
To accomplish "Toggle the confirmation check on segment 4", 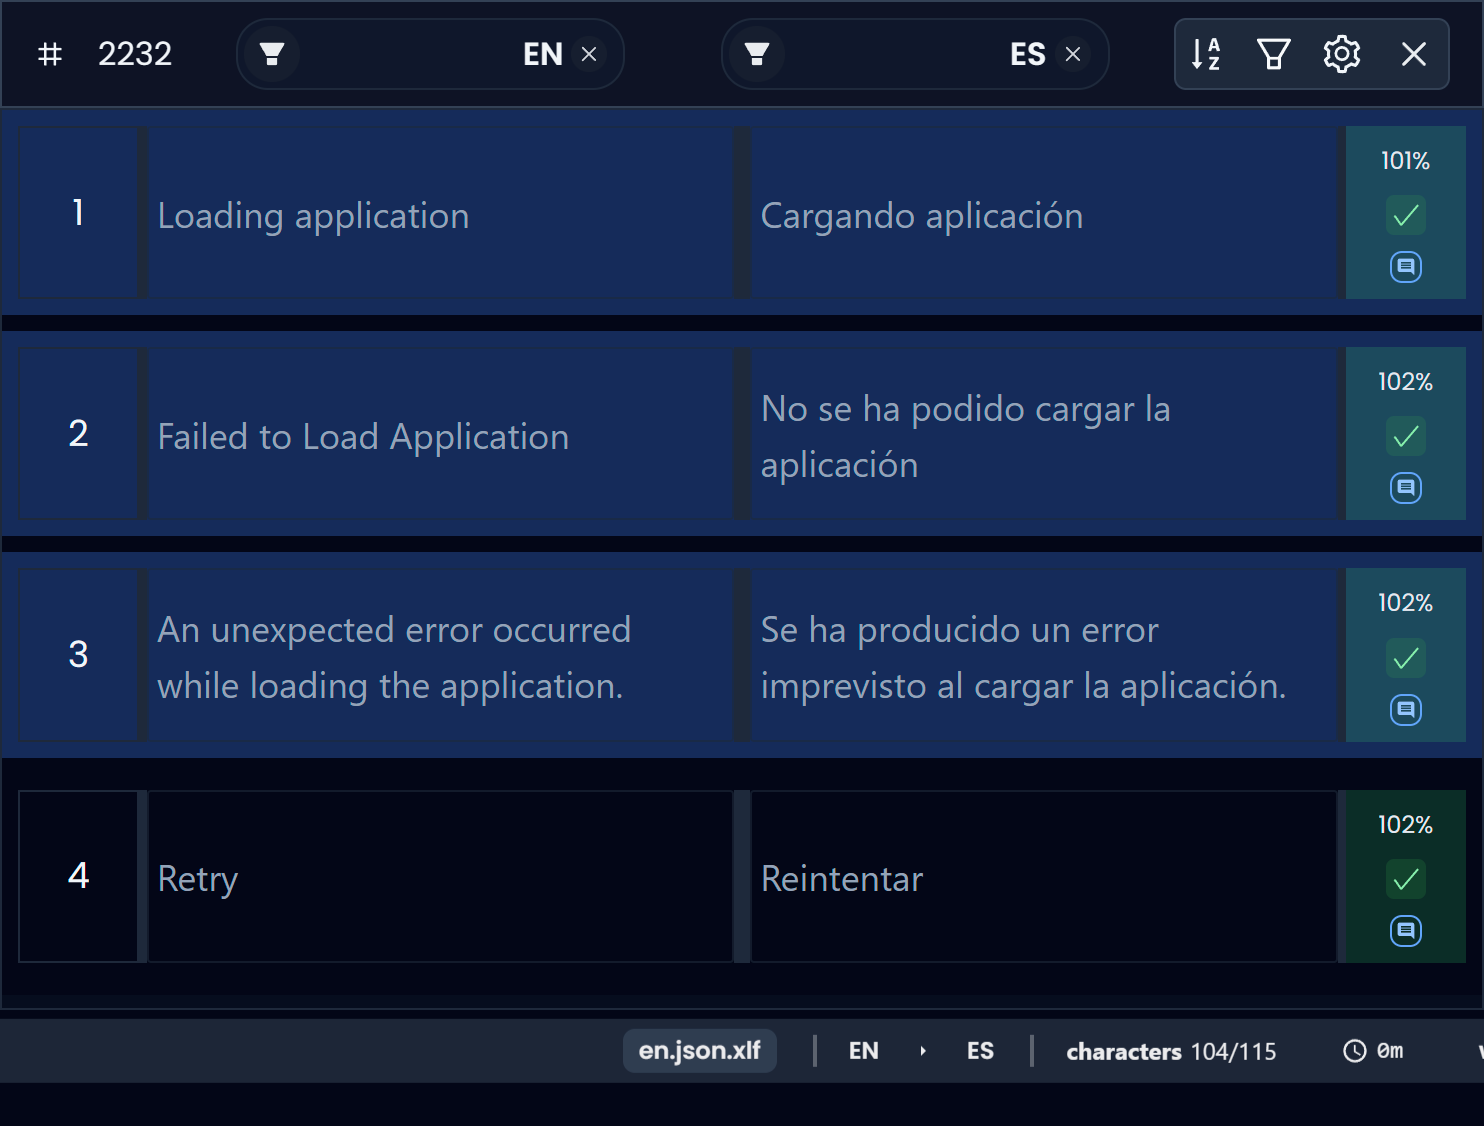I will pyautogui.click(x=1406, y=880).
